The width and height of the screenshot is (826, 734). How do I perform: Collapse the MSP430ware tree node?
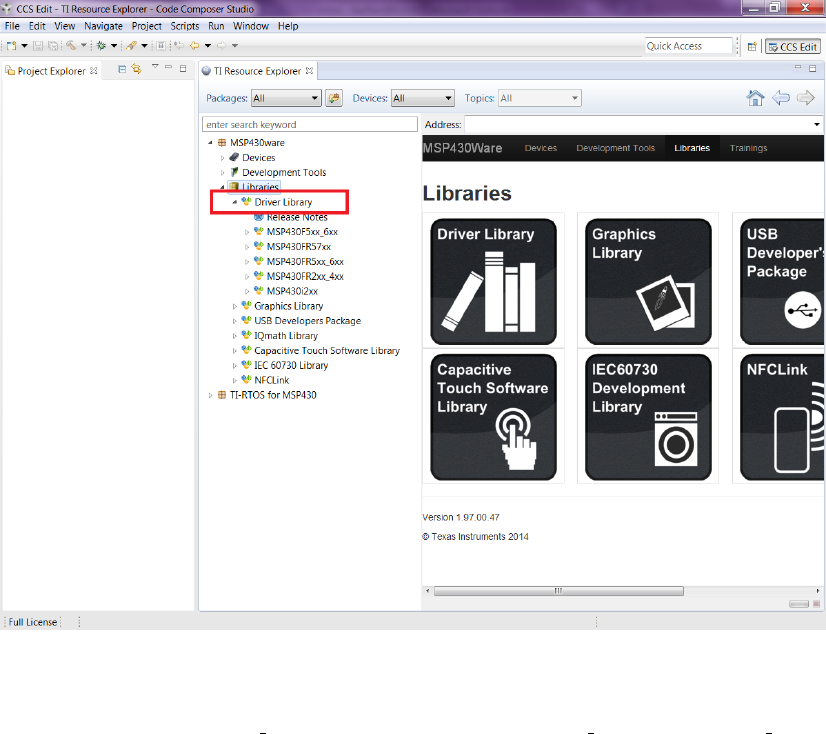coord(210,143)
